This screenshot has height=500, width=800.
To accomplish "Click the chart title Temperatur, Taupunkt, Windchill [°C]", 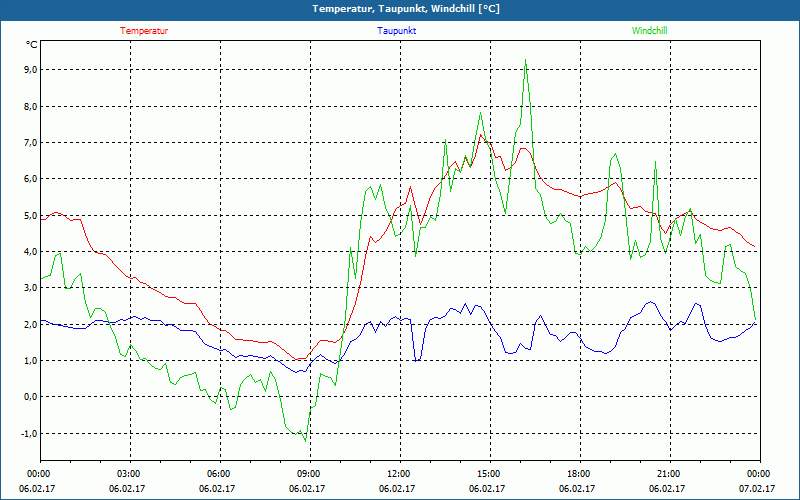I will [x=406, y=9].
